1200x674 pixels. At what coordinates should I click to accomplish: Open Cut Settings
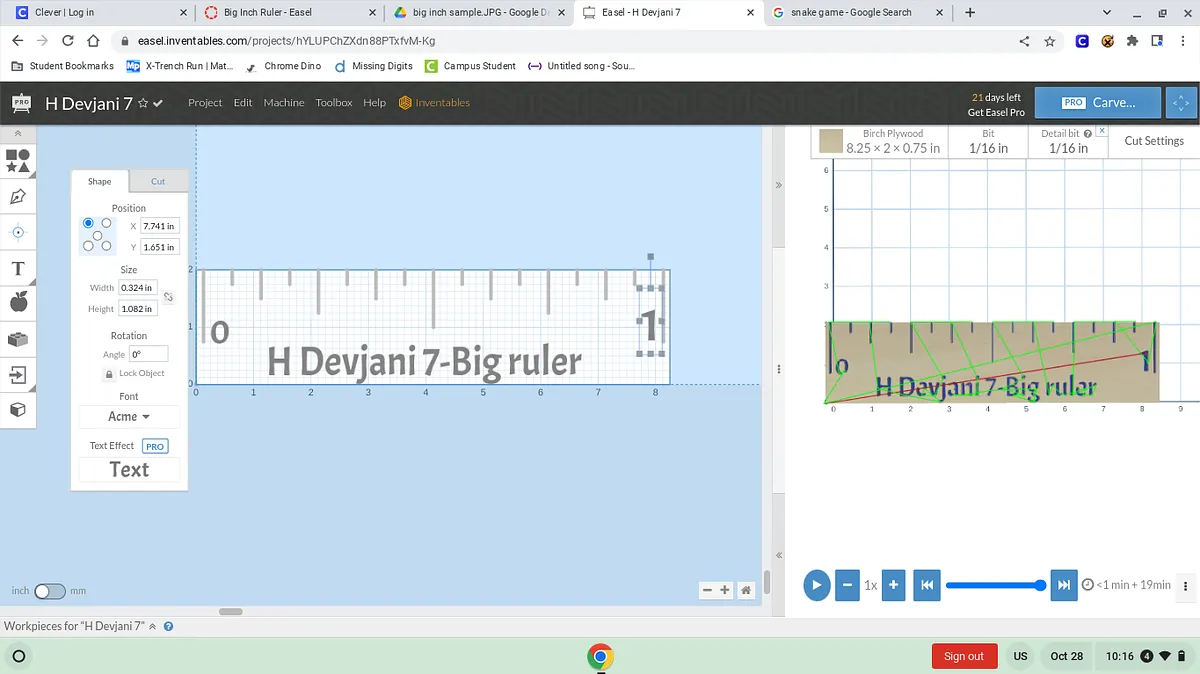coord(1153,141)
